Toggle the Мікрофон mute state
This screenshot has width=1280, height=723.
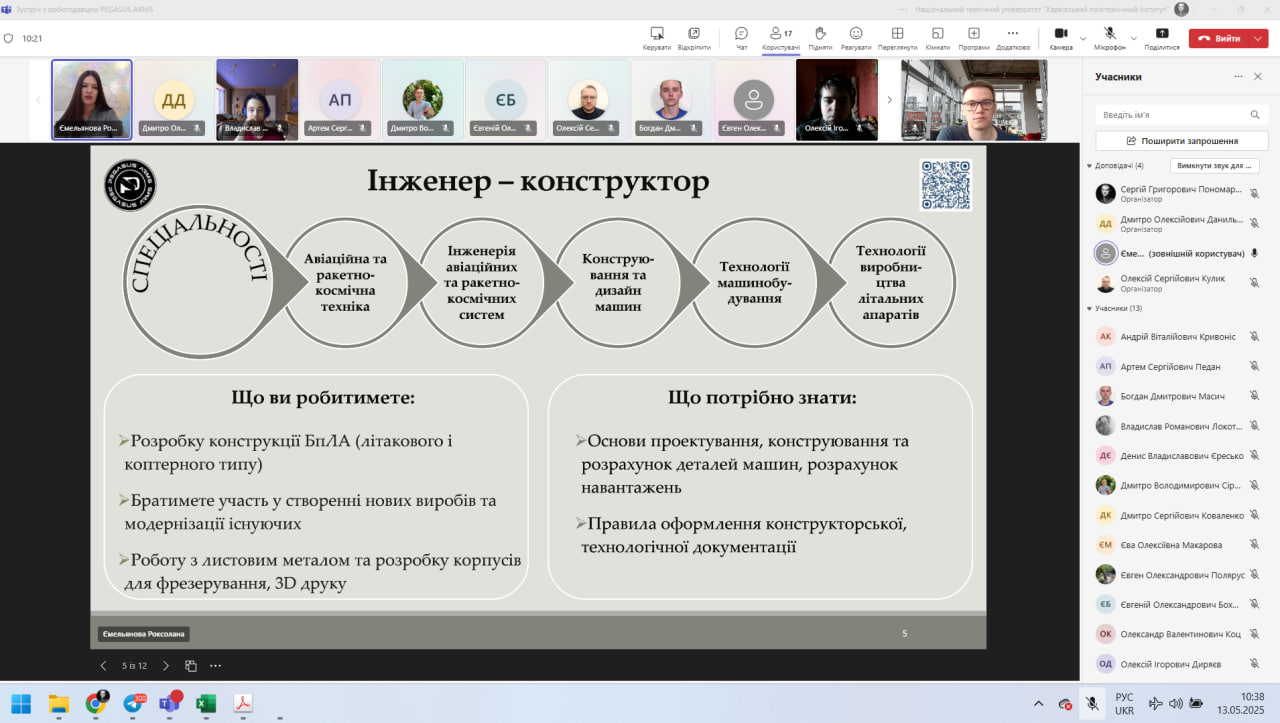pos(1109,38)
